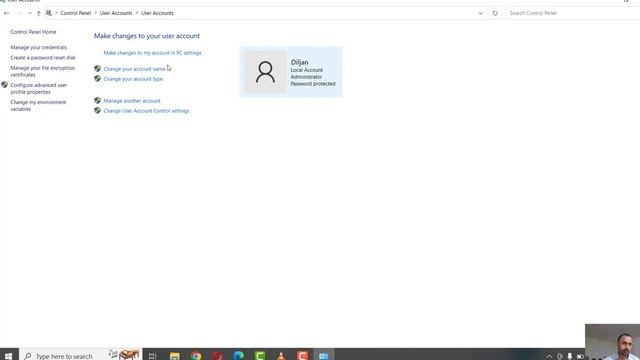Image resolution: width=640 pixels, height=360 pixels.
Task: Select first User Accounts breadcrumb
Action: point(116,13)
